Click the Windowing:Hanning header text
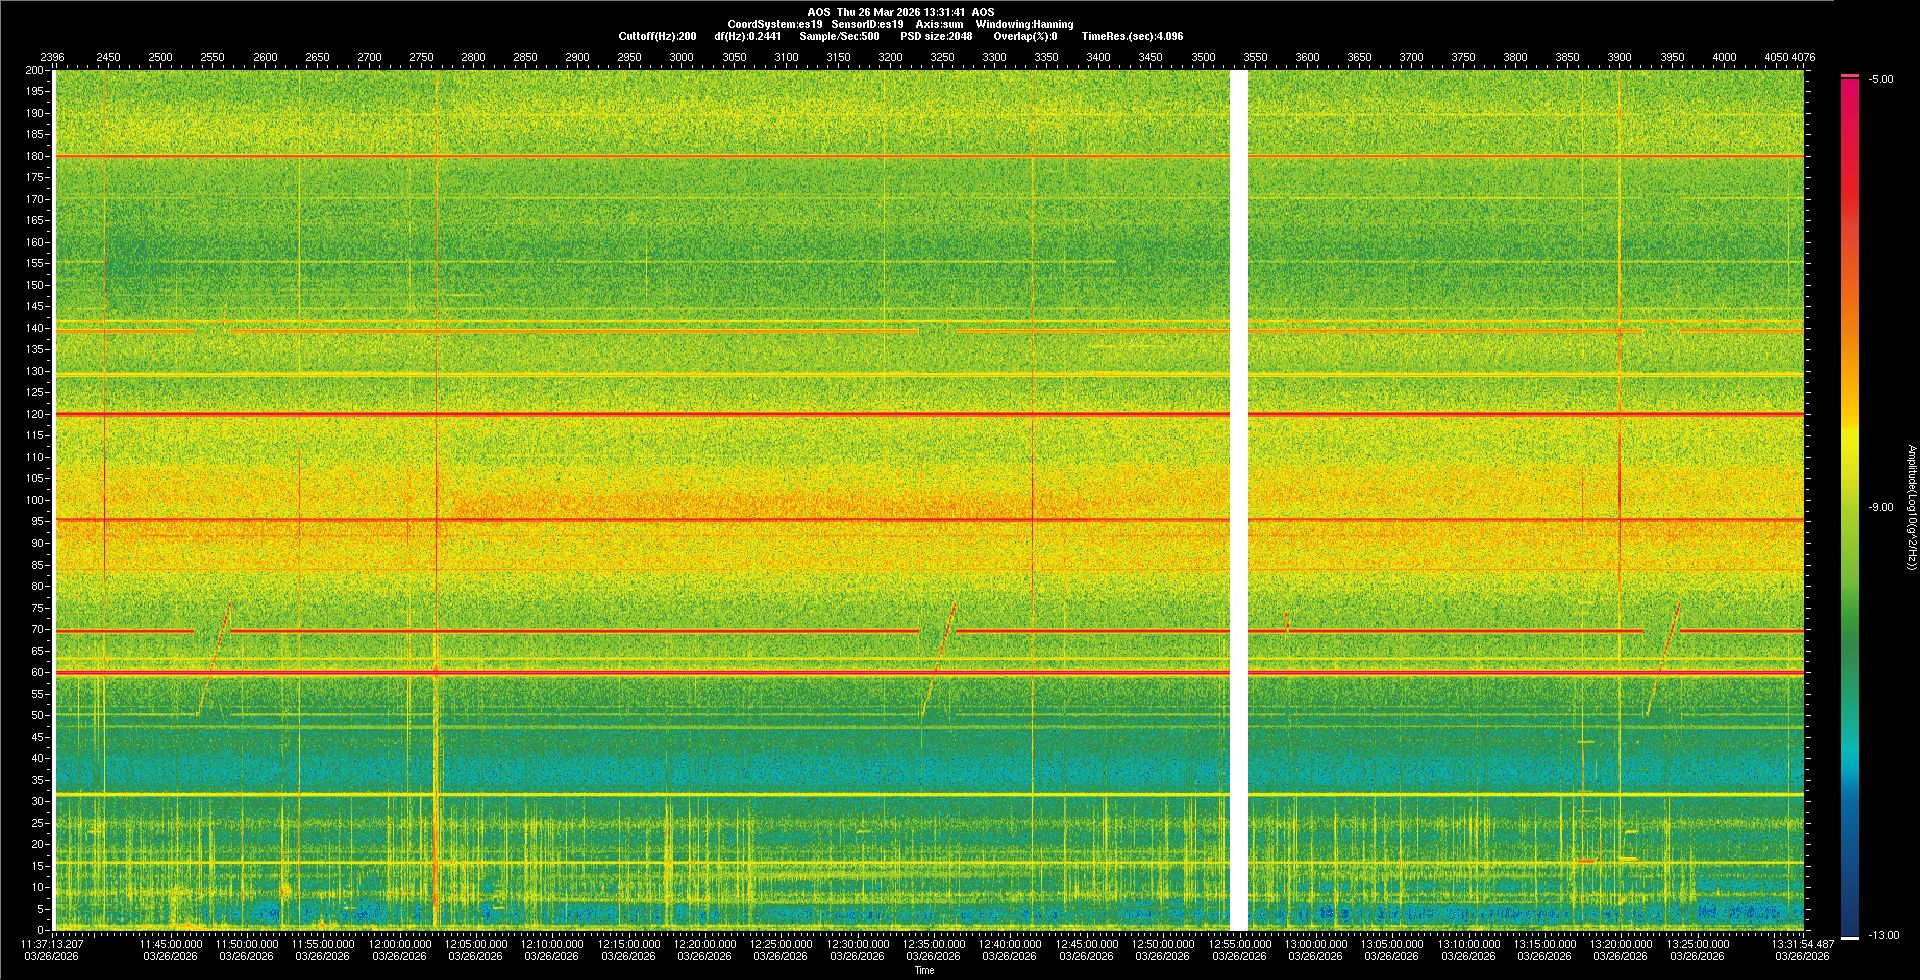The height and width of the screenshot is (980, 1920). click(x=1024, y=24)
